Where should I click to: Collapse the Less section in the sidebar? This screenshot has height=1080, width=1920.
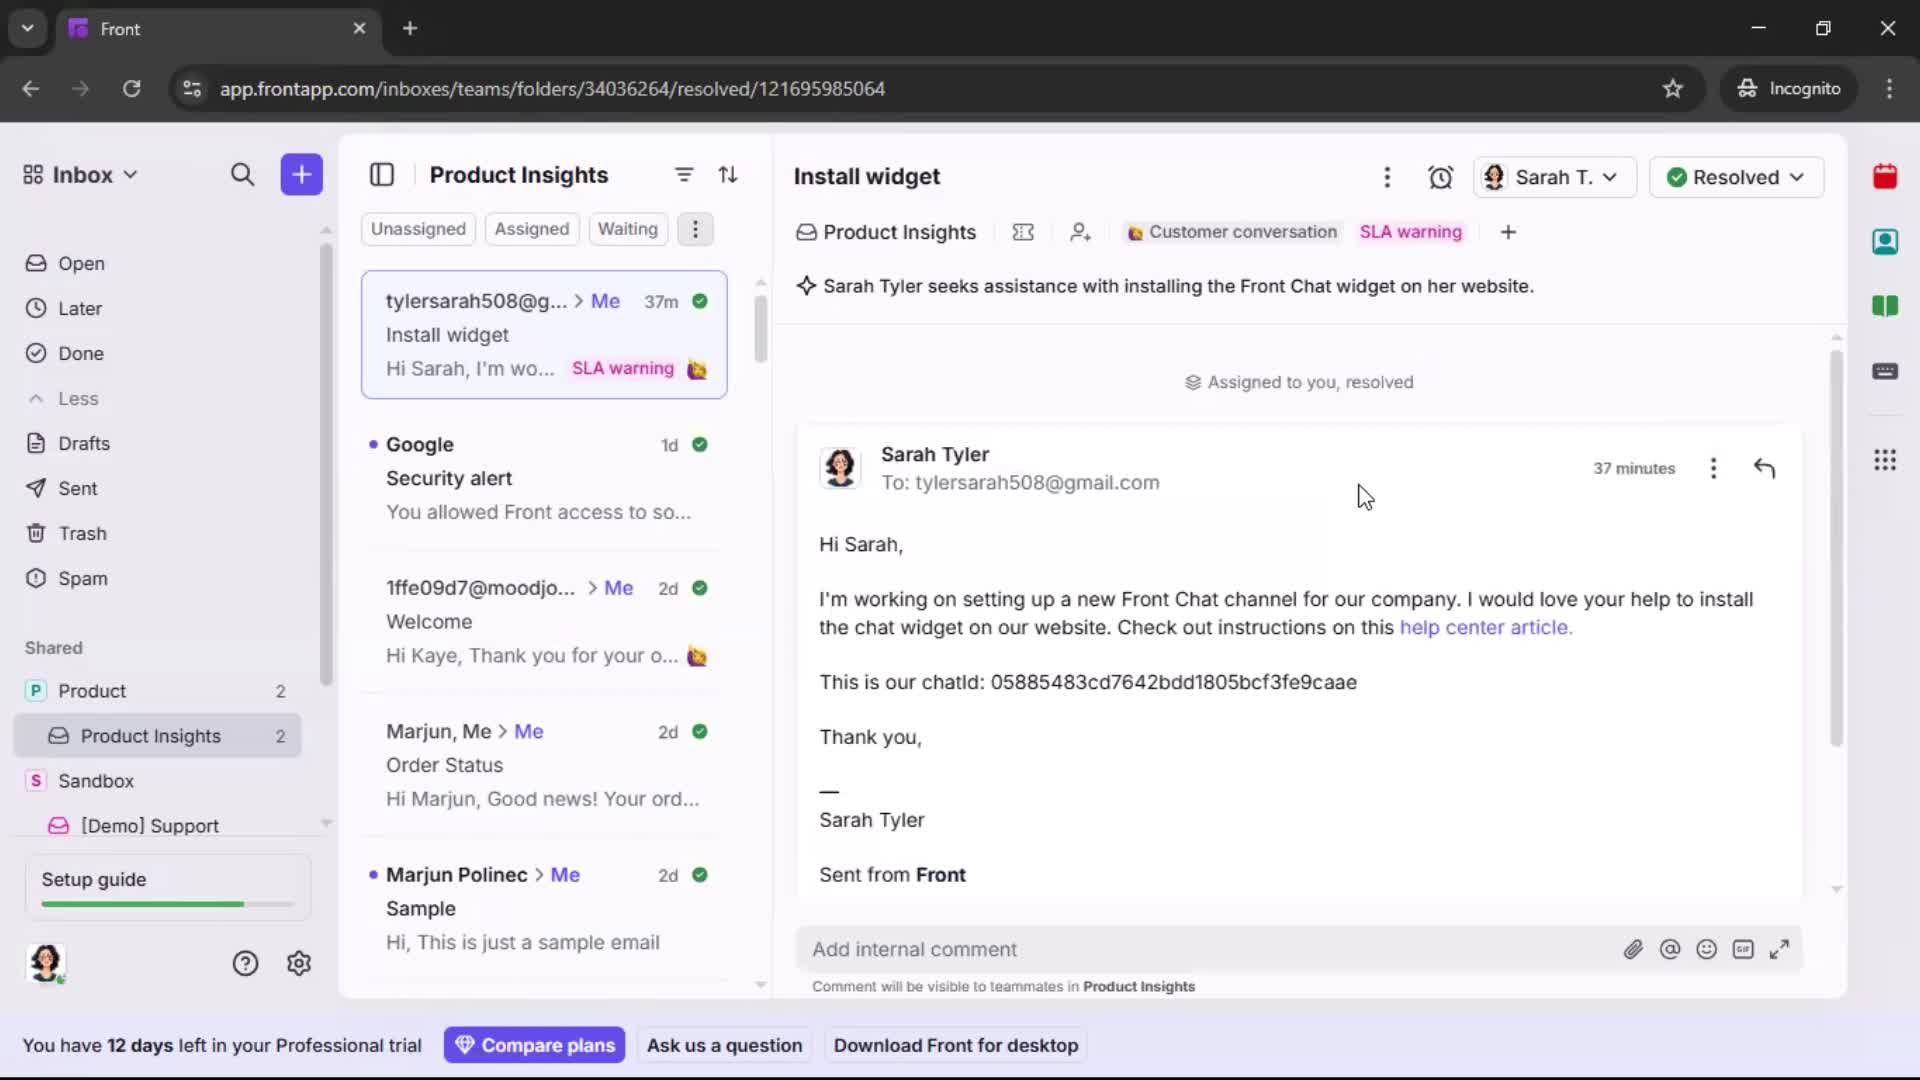tap(64, 398)
